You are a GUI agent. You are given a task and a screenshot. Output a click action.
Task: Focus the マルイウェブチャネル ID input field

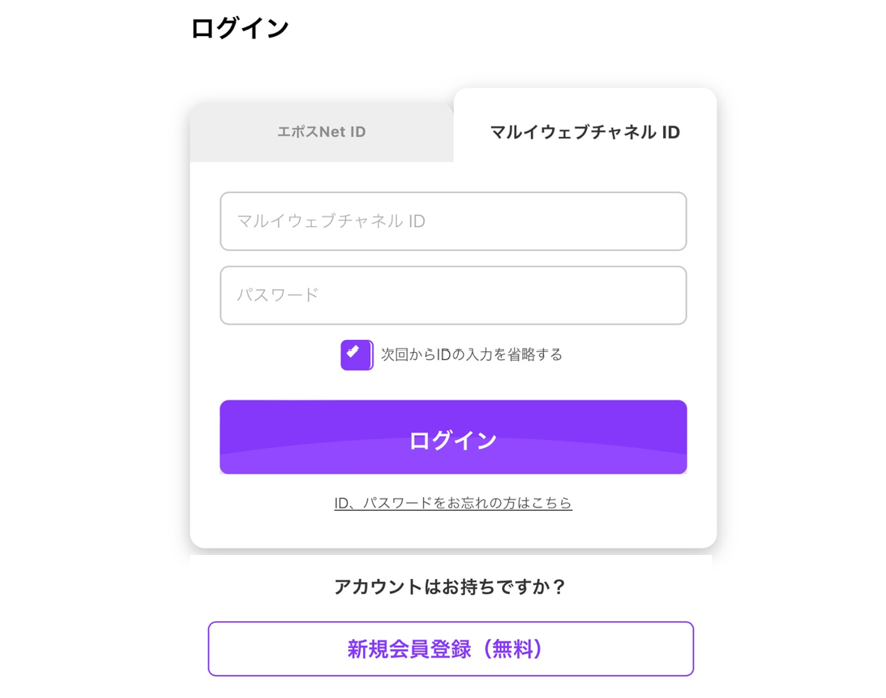point(453,221)
